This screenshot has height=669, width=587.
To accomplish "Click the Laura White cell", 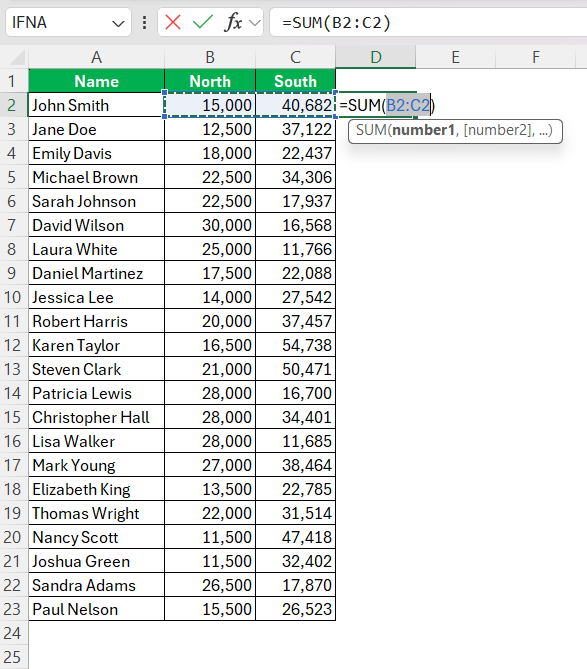I will click(96, 249).
